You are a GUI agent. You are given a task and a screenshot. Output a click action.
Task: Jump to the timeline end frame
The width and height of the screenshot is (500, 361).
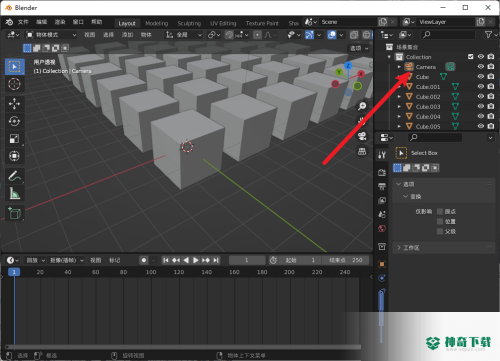(216, 260)
